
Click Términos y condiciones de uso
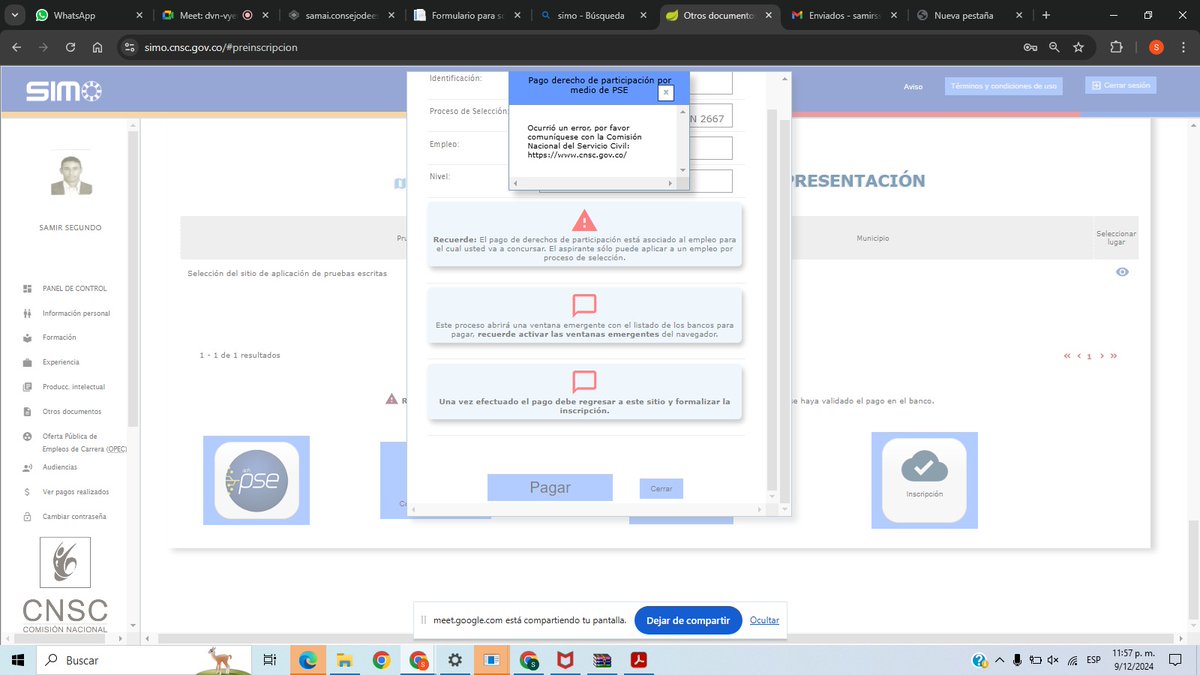point(1004,86)
